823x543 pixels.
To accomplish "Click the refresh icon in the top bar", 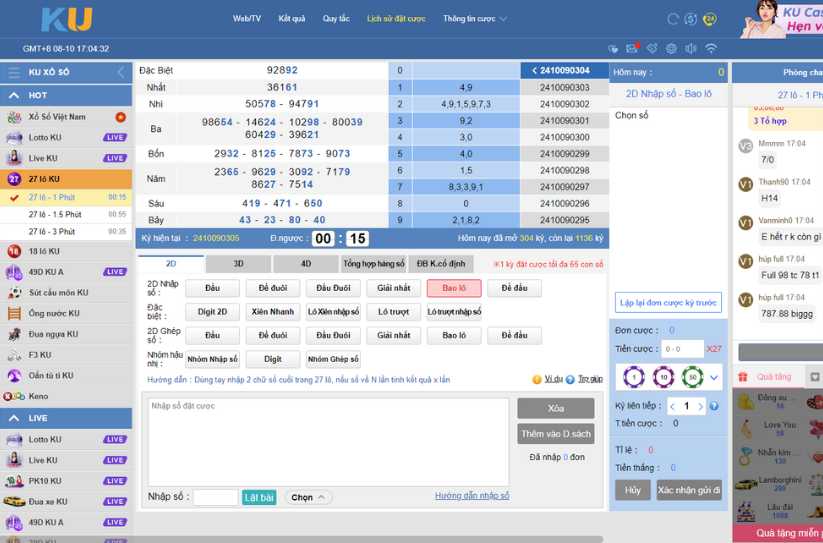I will 673,19.
